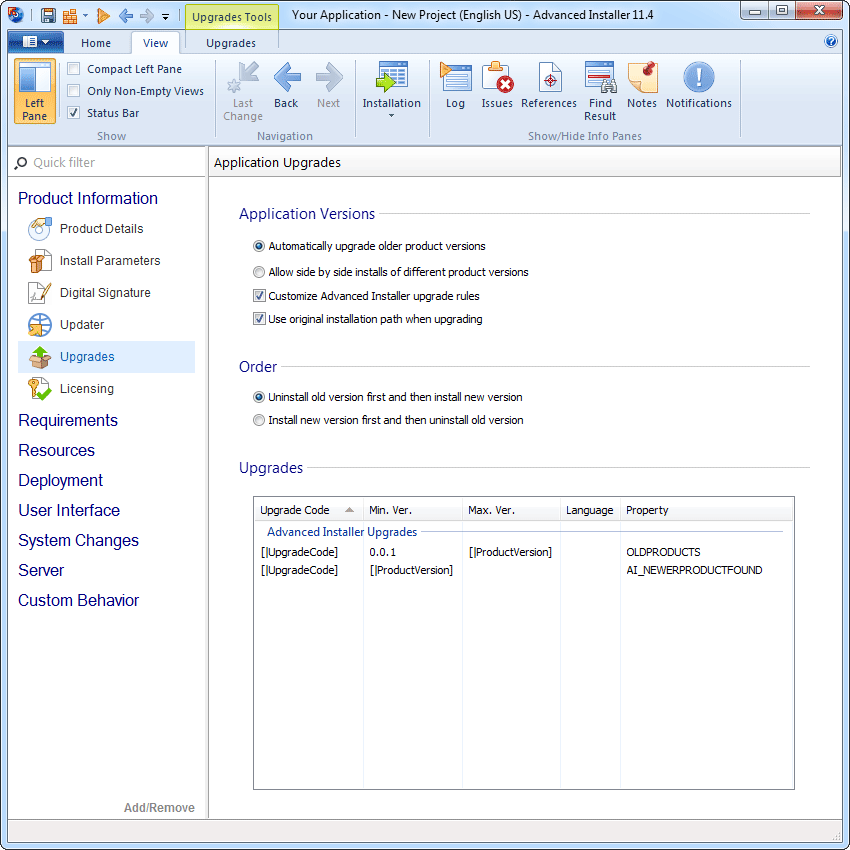Viewport: 850px width, 850px height.
Task: Click the quick access Forward arrow
Action: click(x=147, y=16)
